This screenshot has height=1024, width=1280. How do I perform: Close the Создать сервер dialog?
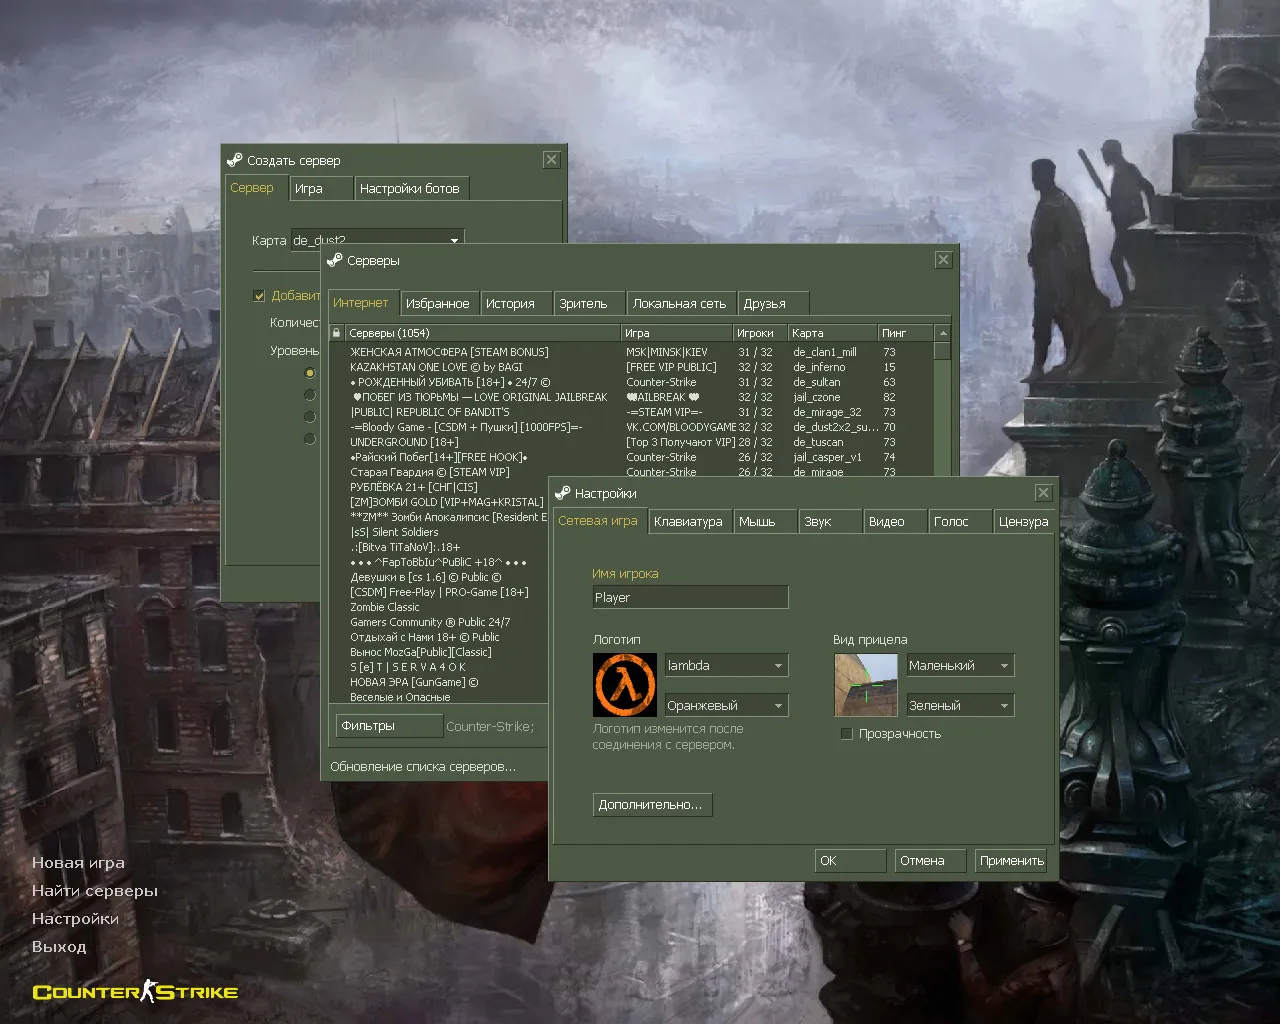click(551, 160)
